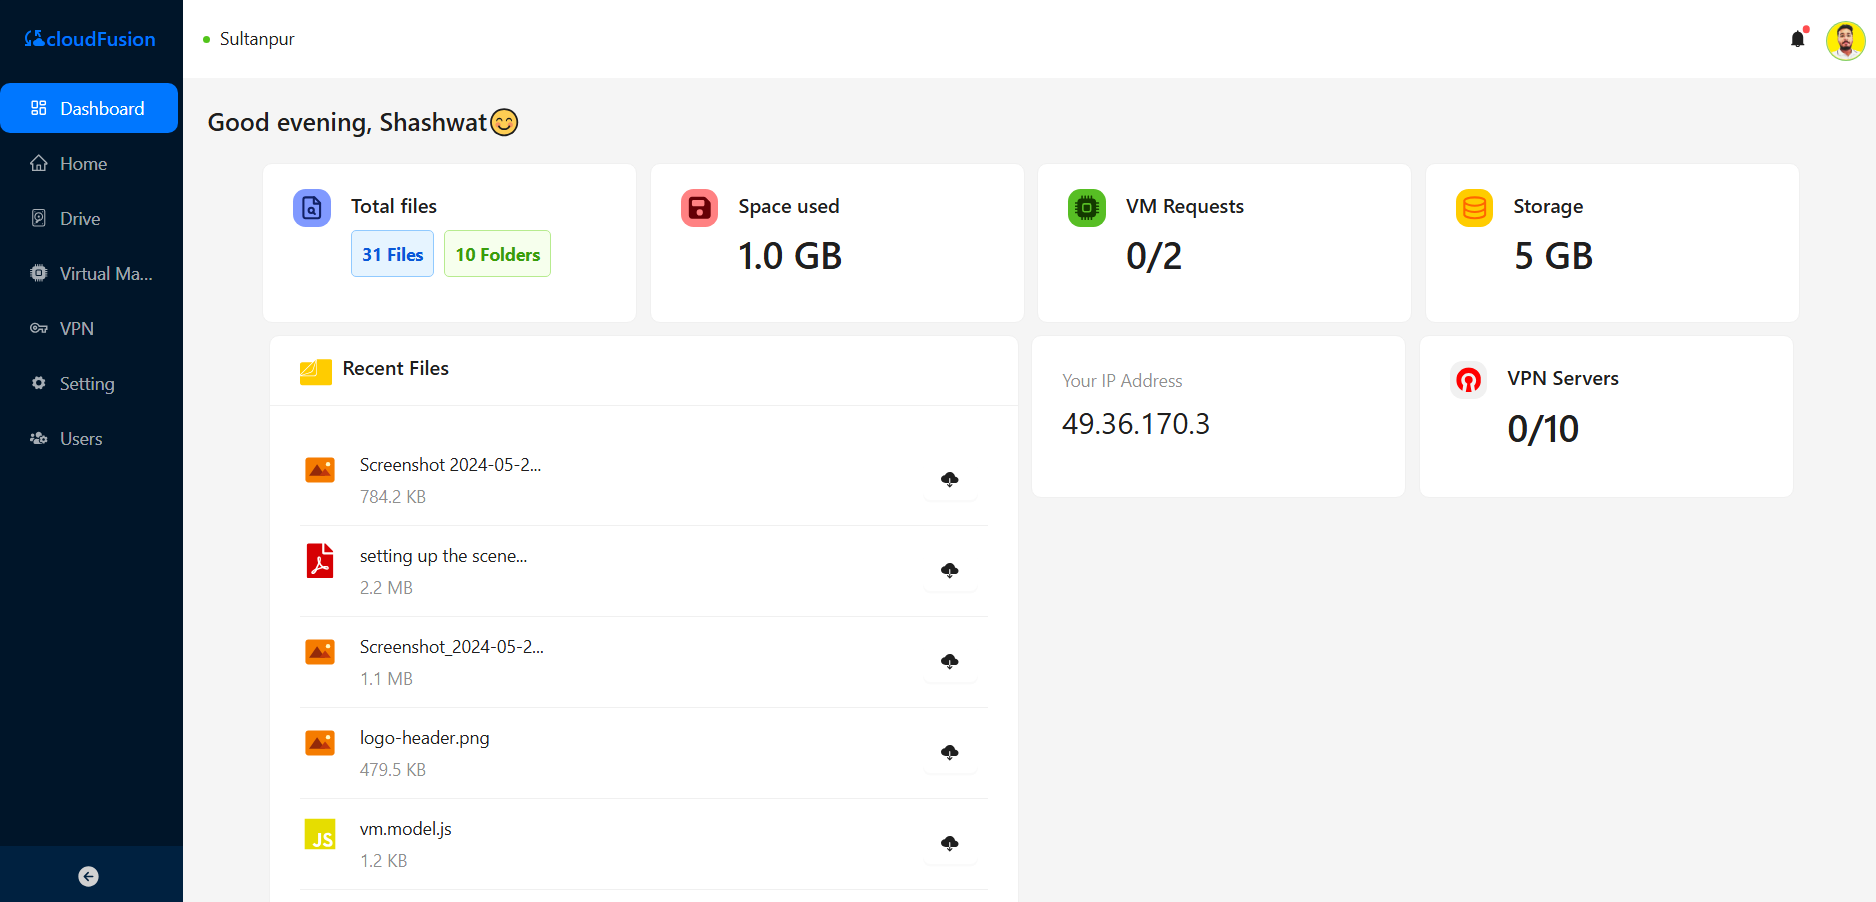
Task: Click the 5 GB Storage value
Action: 1553,256
